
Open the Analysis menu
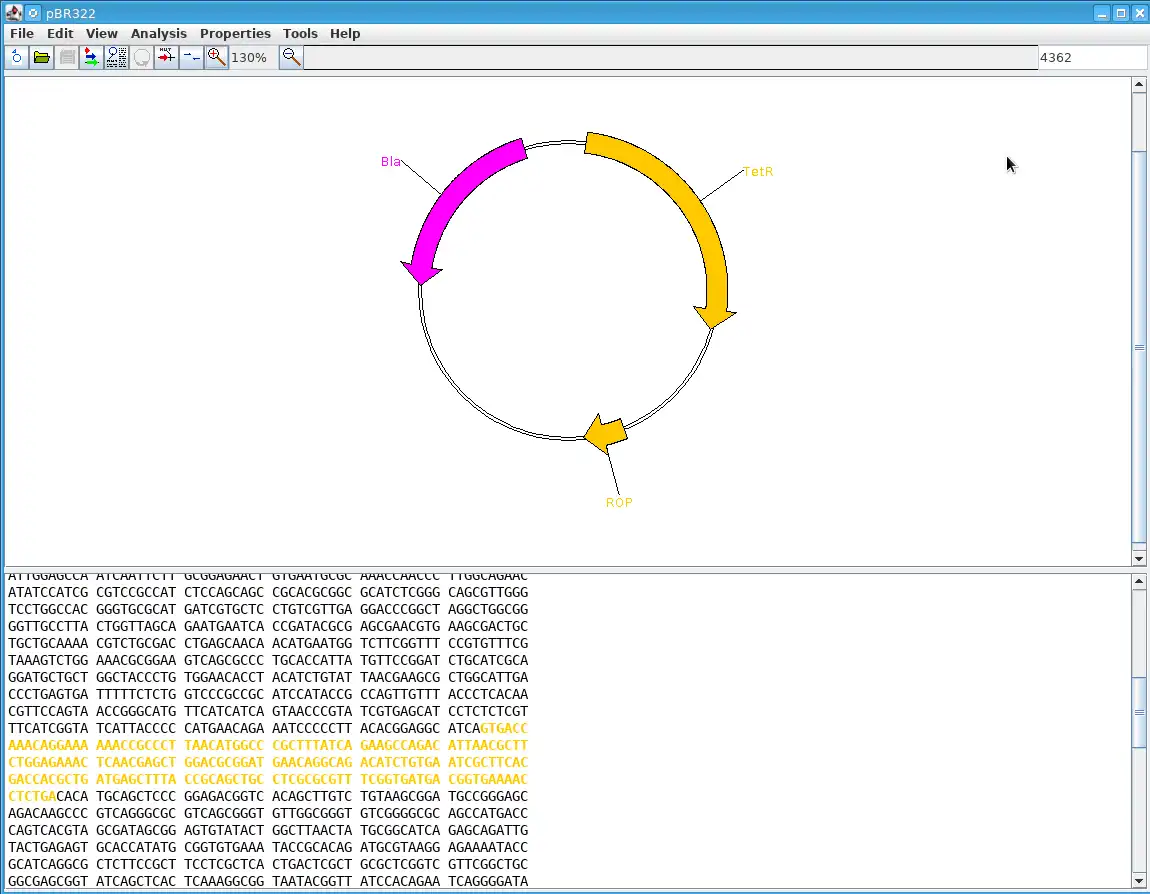[x=158, y=33]
